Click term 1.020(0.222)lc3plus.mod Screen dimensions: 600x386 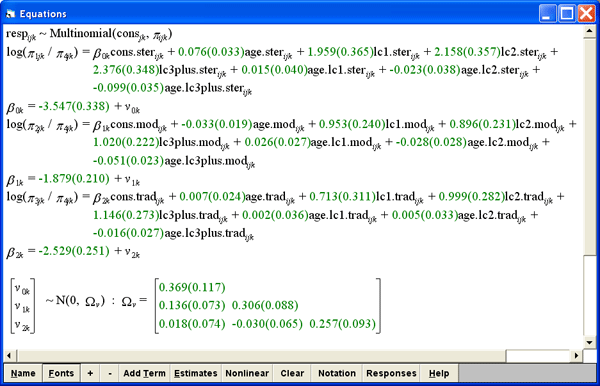[x=161, y=143]
